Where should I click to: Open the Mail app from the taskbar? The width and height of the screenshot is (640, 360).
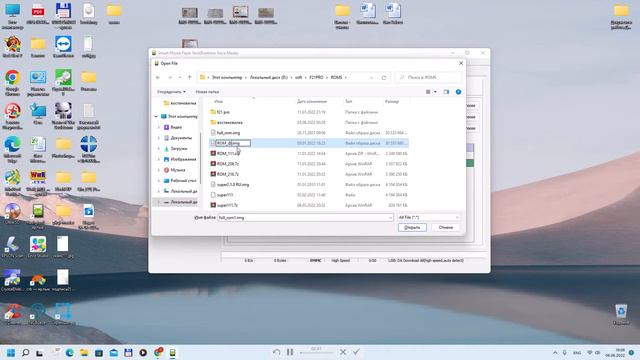tap(113, 352)
